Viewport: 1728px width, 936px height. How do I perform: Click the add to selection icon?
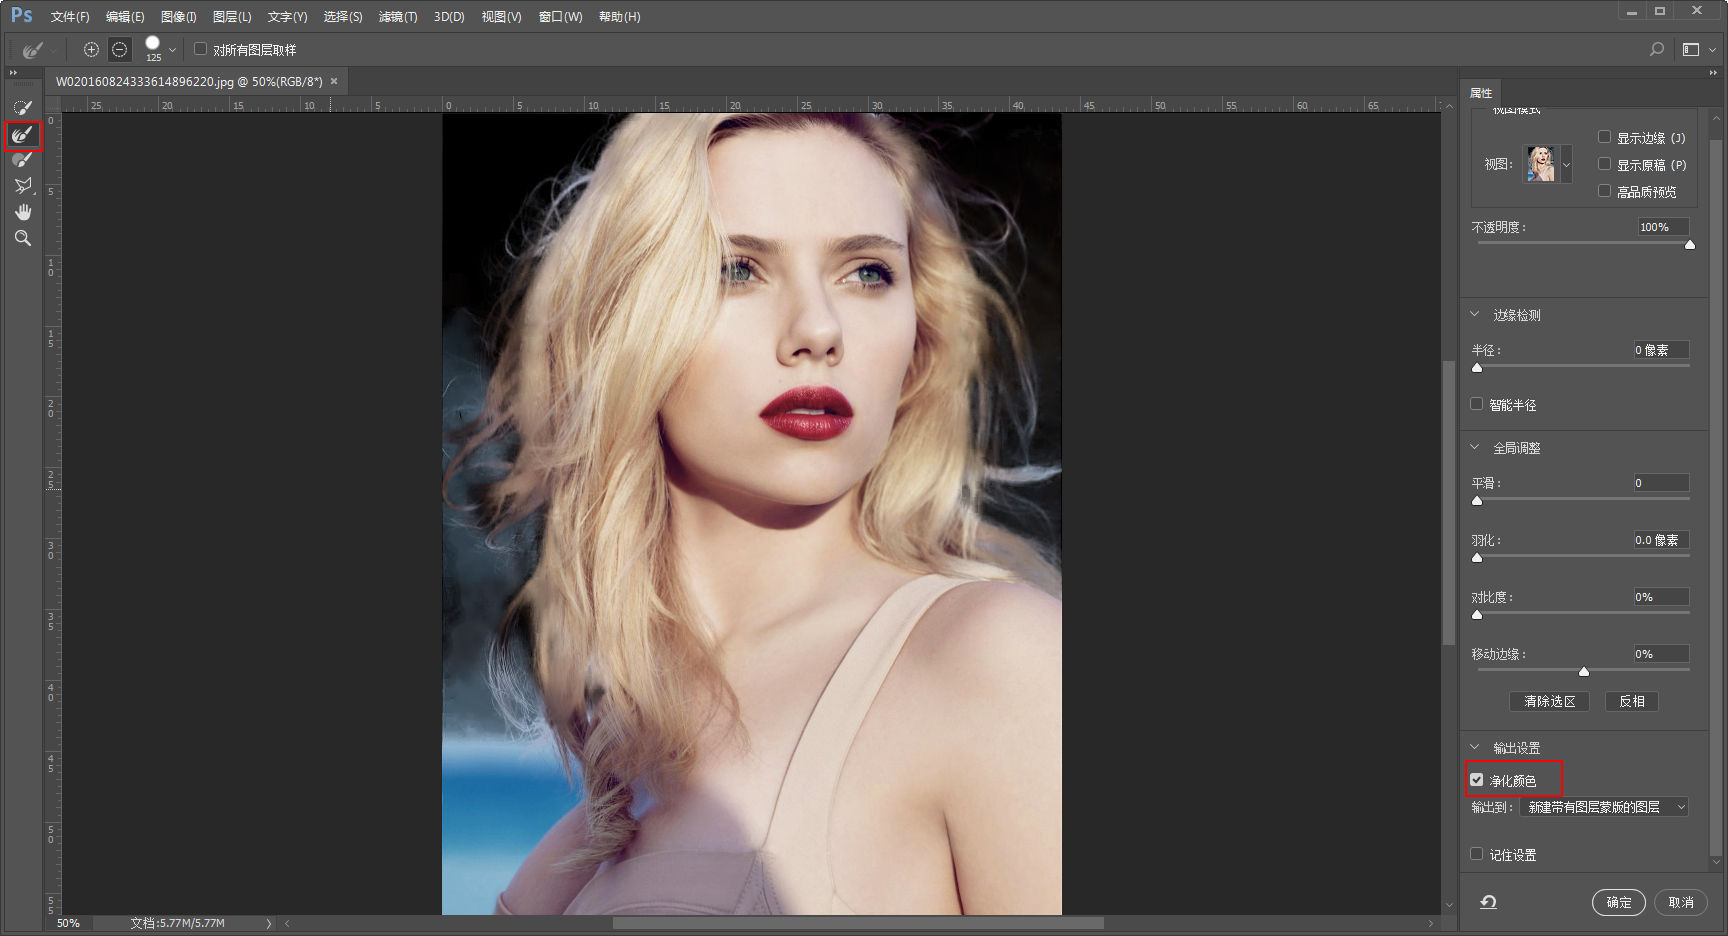(x=91, y=49)
